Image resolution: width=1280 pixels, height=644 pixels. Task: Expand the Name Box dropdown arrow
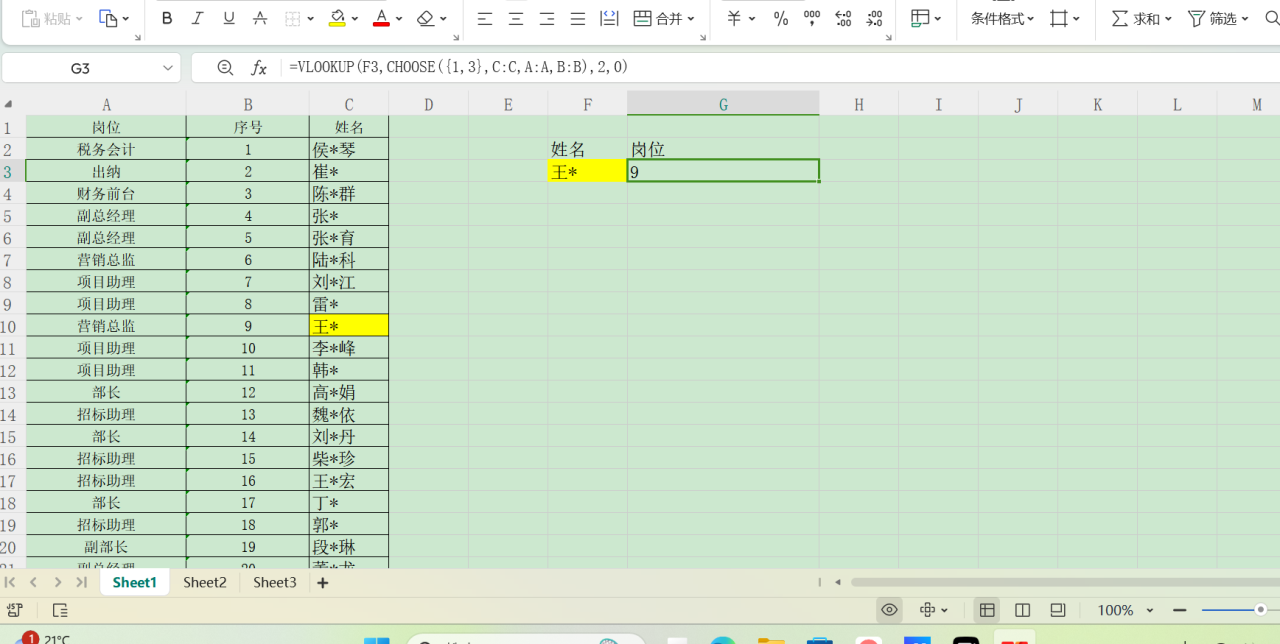(167, 68)
